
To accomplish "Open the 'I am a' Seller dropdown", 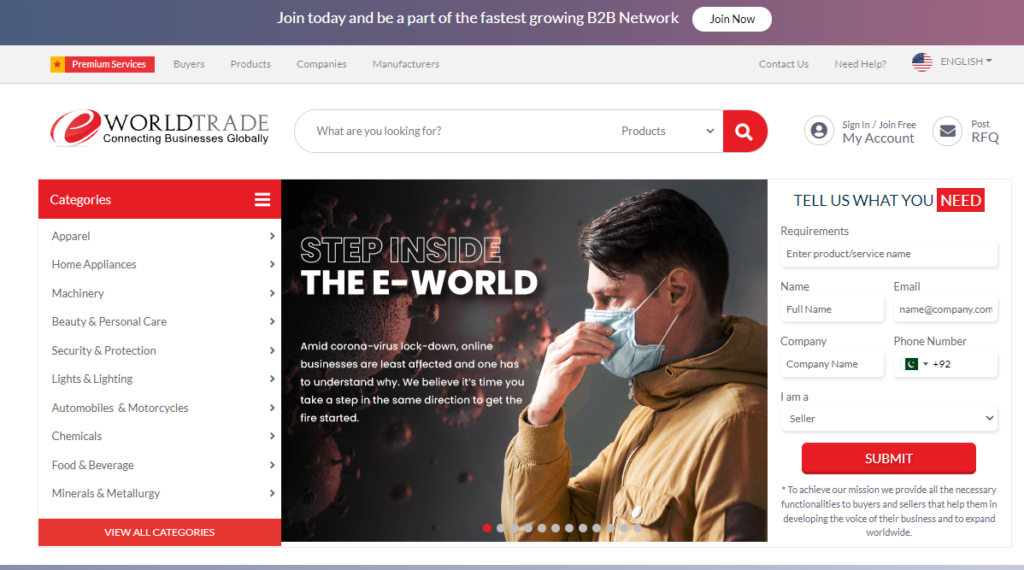I will click(x=888, y=419).
